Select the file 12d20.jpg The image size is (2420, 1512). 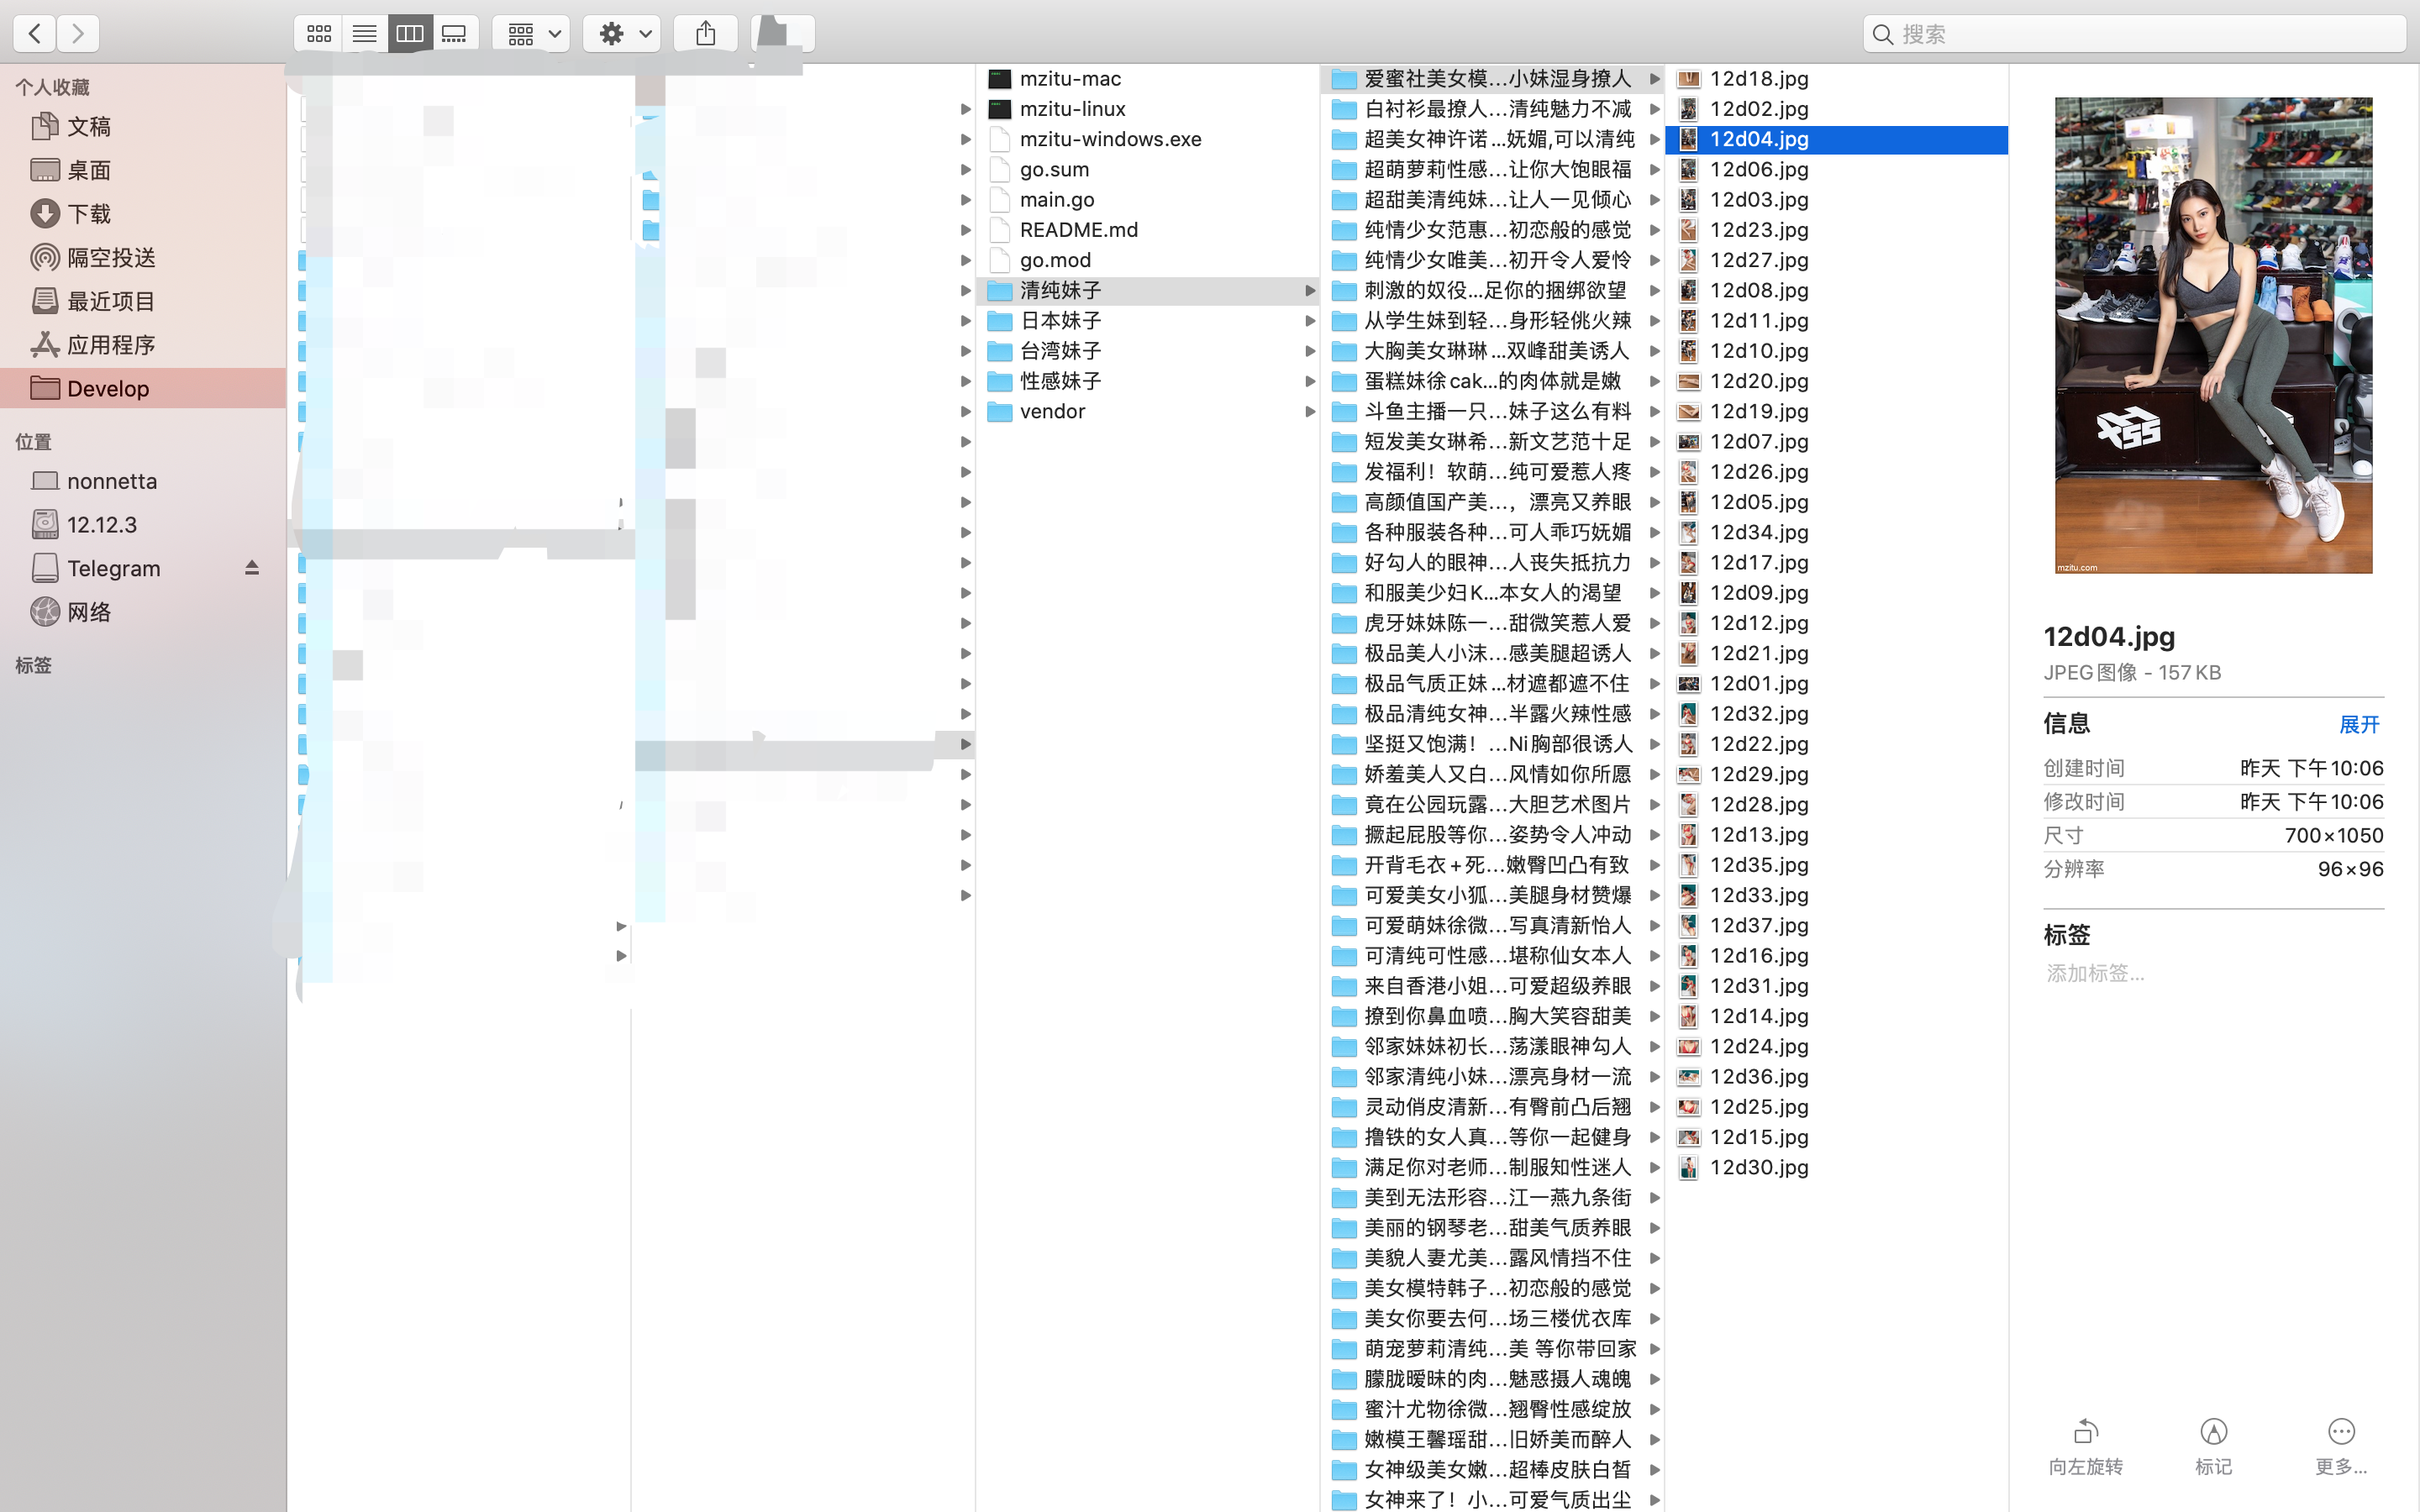[1837, 381]
